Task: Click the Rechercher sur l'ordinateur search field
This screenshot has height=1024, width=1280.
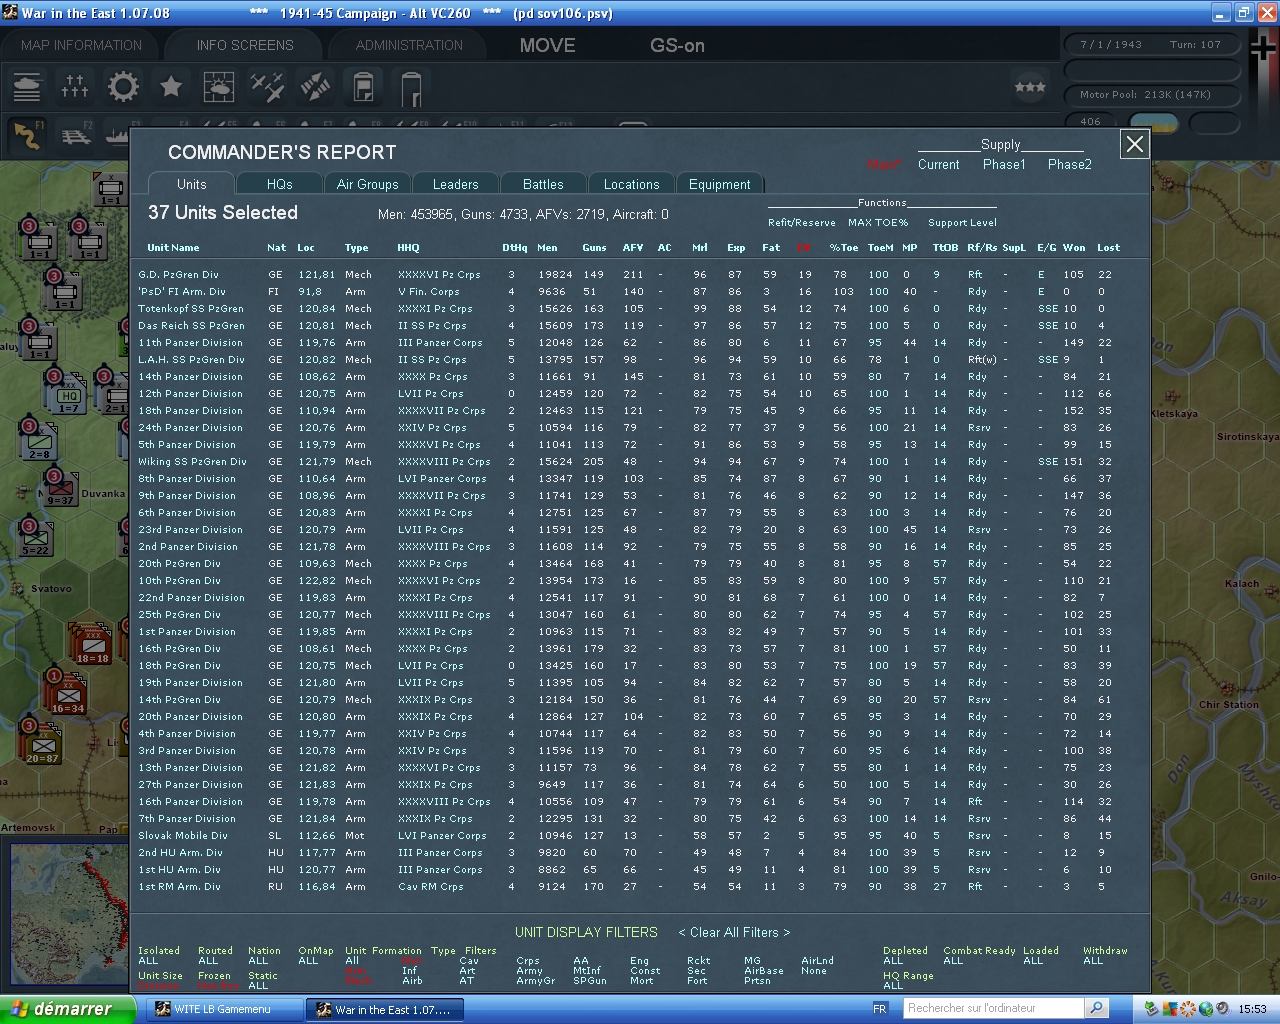Action: 994,1008
